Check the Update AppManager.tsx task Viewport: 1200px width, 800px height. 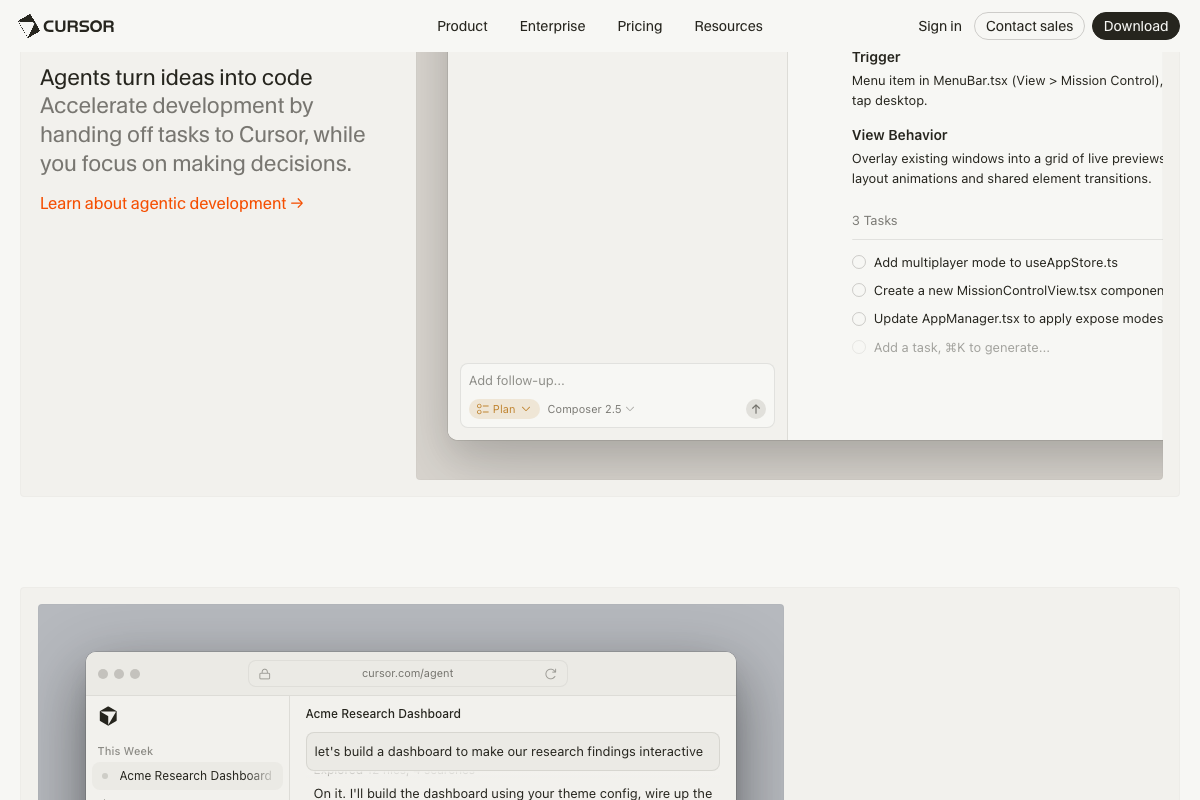(x=859, y=318)
